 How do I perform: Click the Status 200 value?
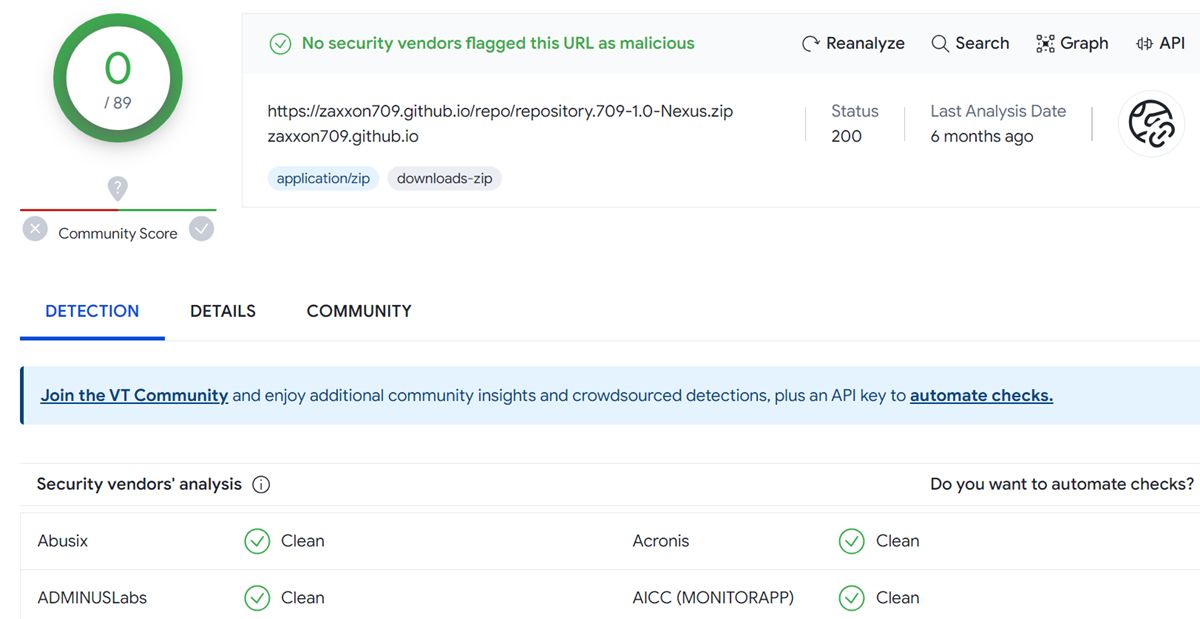tap(846, 136)
